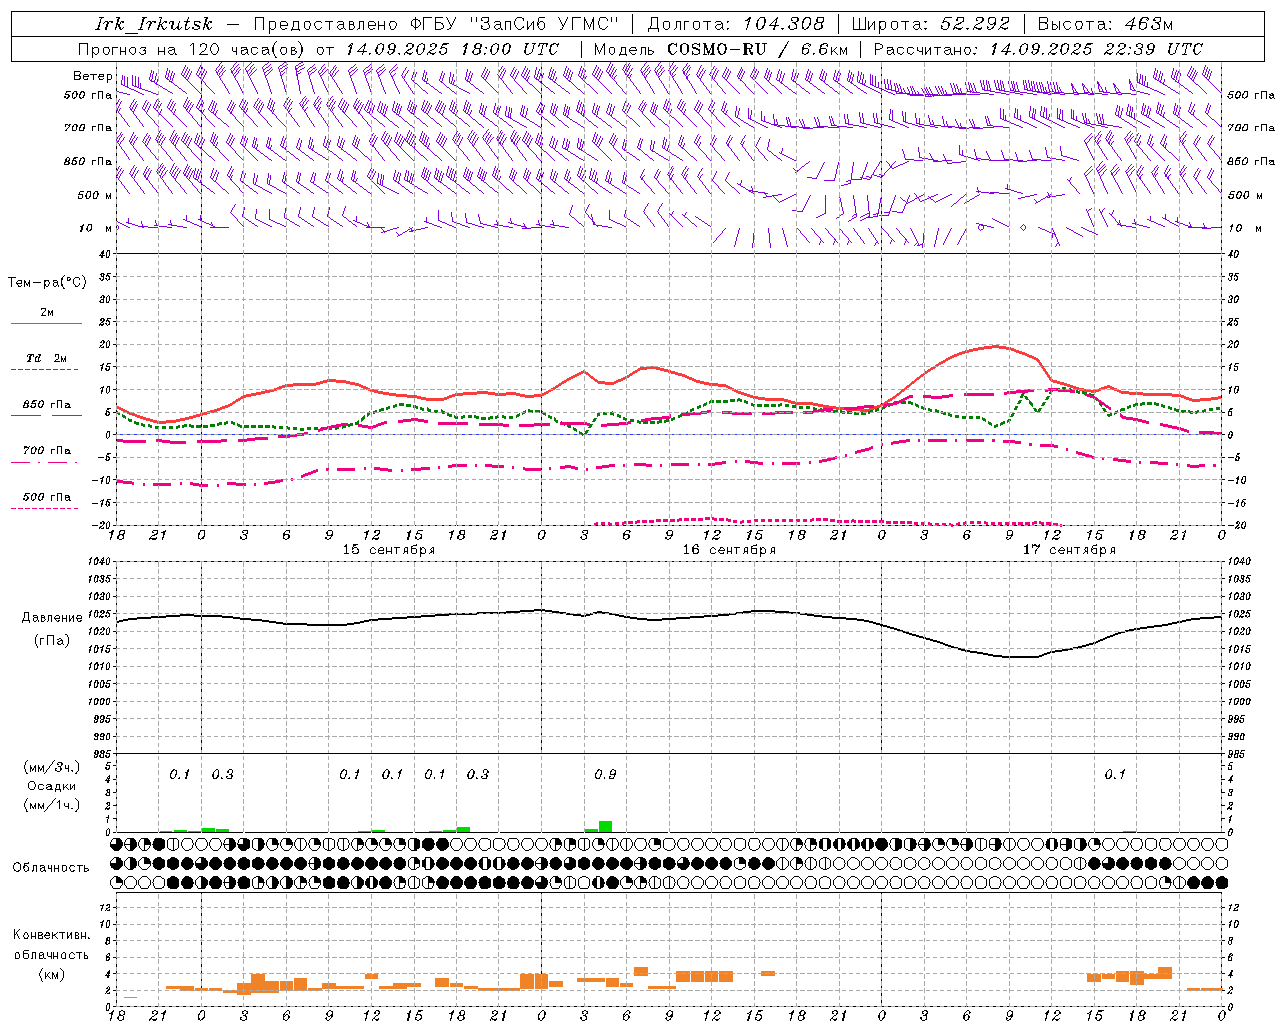Click the 500 гПа dotted temperature legend line
The image size is (1280, 1024).
click(44, 509)
